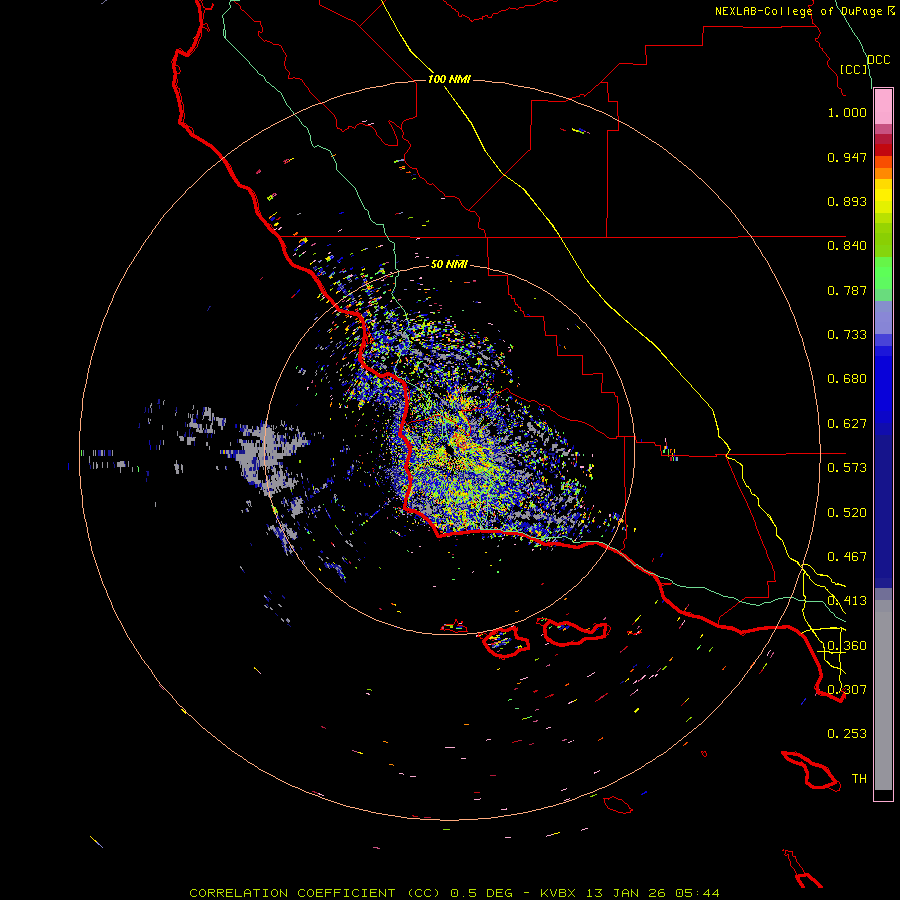Click the 0.733 color scale value
Image resolution: width=900 pixels, height=900 pixels.
(847, 335)
